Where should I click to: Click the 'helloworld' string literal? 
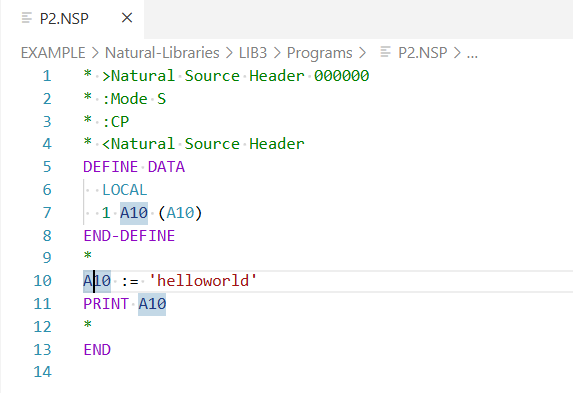coord(203,281)
